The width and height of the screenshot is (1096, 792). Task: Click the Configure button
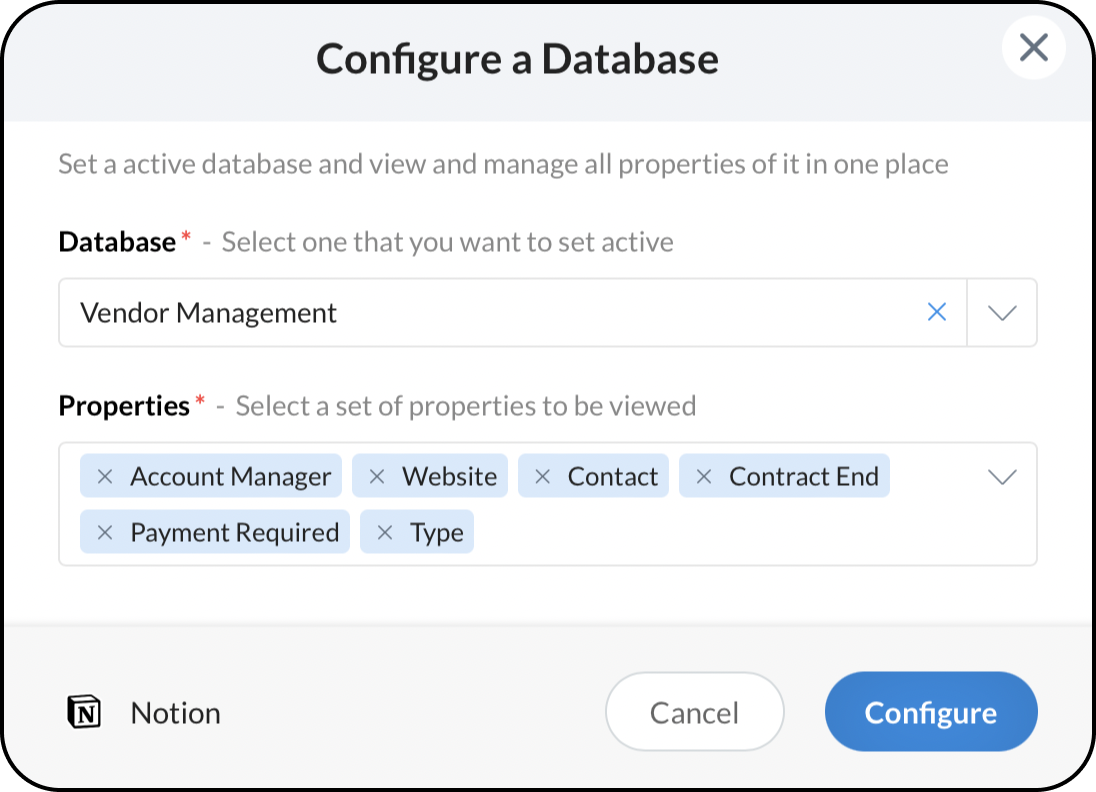coord(930,712)
